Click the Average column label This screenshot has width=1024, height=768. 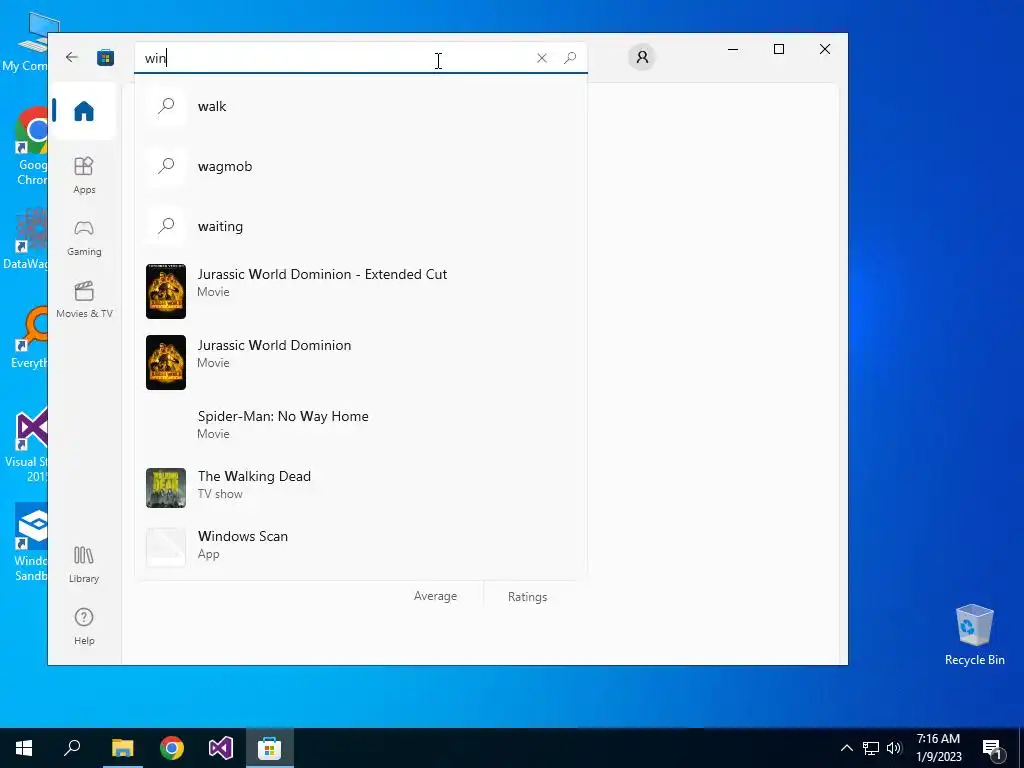[x=435, y=596]
